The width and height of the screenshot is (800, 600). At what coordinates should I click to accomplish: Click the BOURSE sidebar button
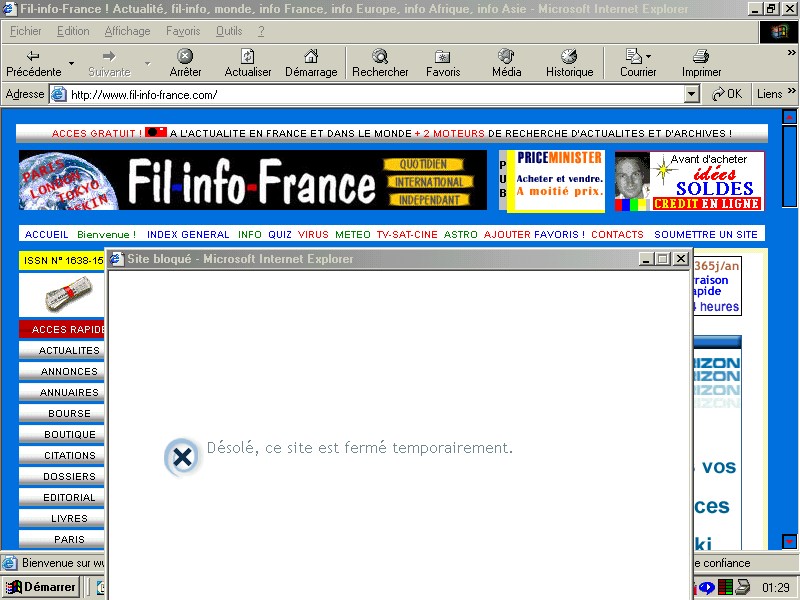tap(62, 413)
